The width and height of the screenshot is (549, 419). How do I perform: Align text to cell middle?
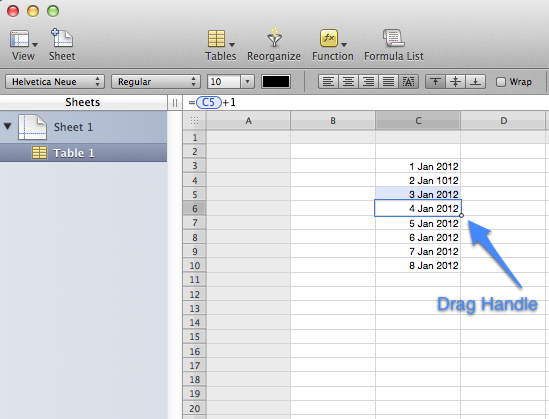point(455,82)
